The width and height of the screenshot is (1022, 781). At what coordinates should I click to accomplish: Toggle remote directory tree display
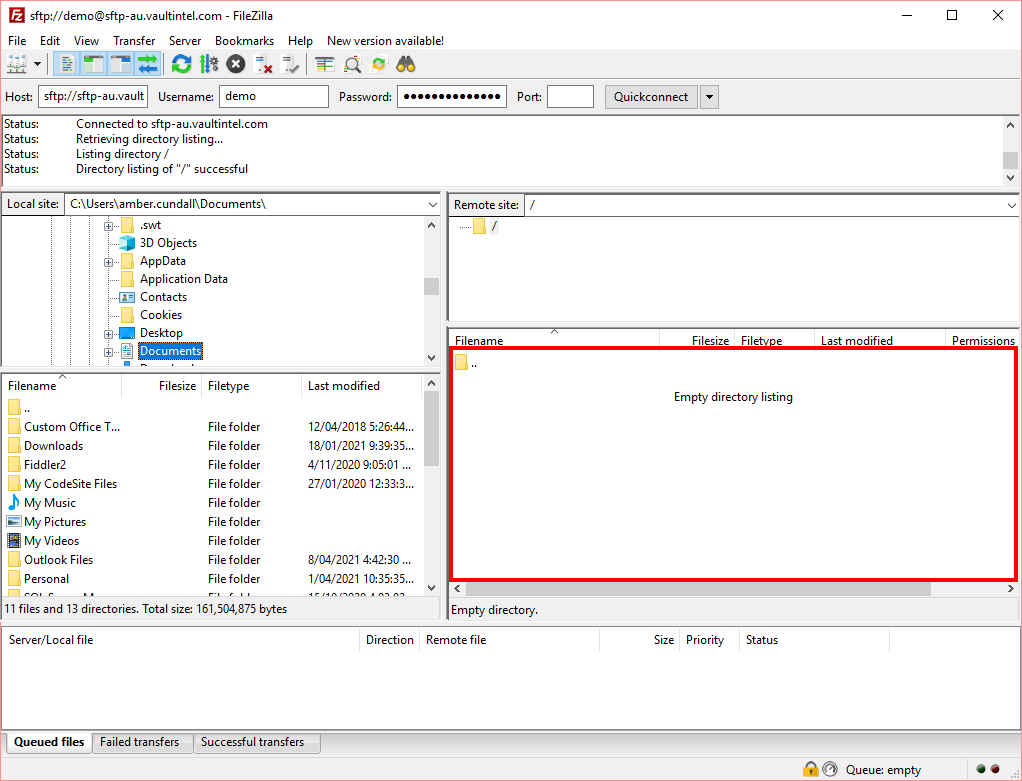121,64
